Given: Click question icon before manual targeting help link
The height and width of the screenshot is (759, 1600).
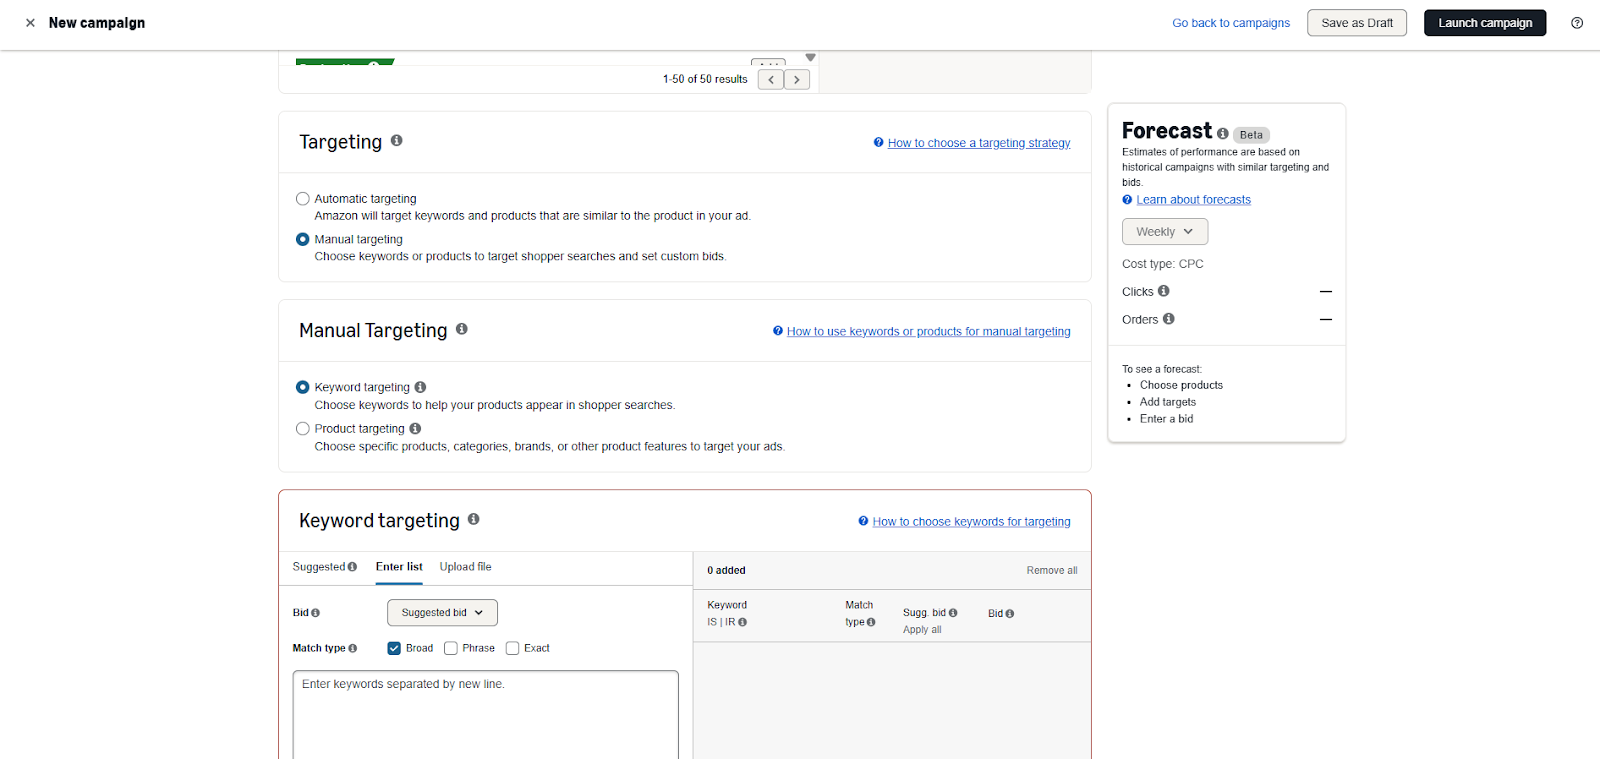Looking at the screenshot, I should point(778,331).
